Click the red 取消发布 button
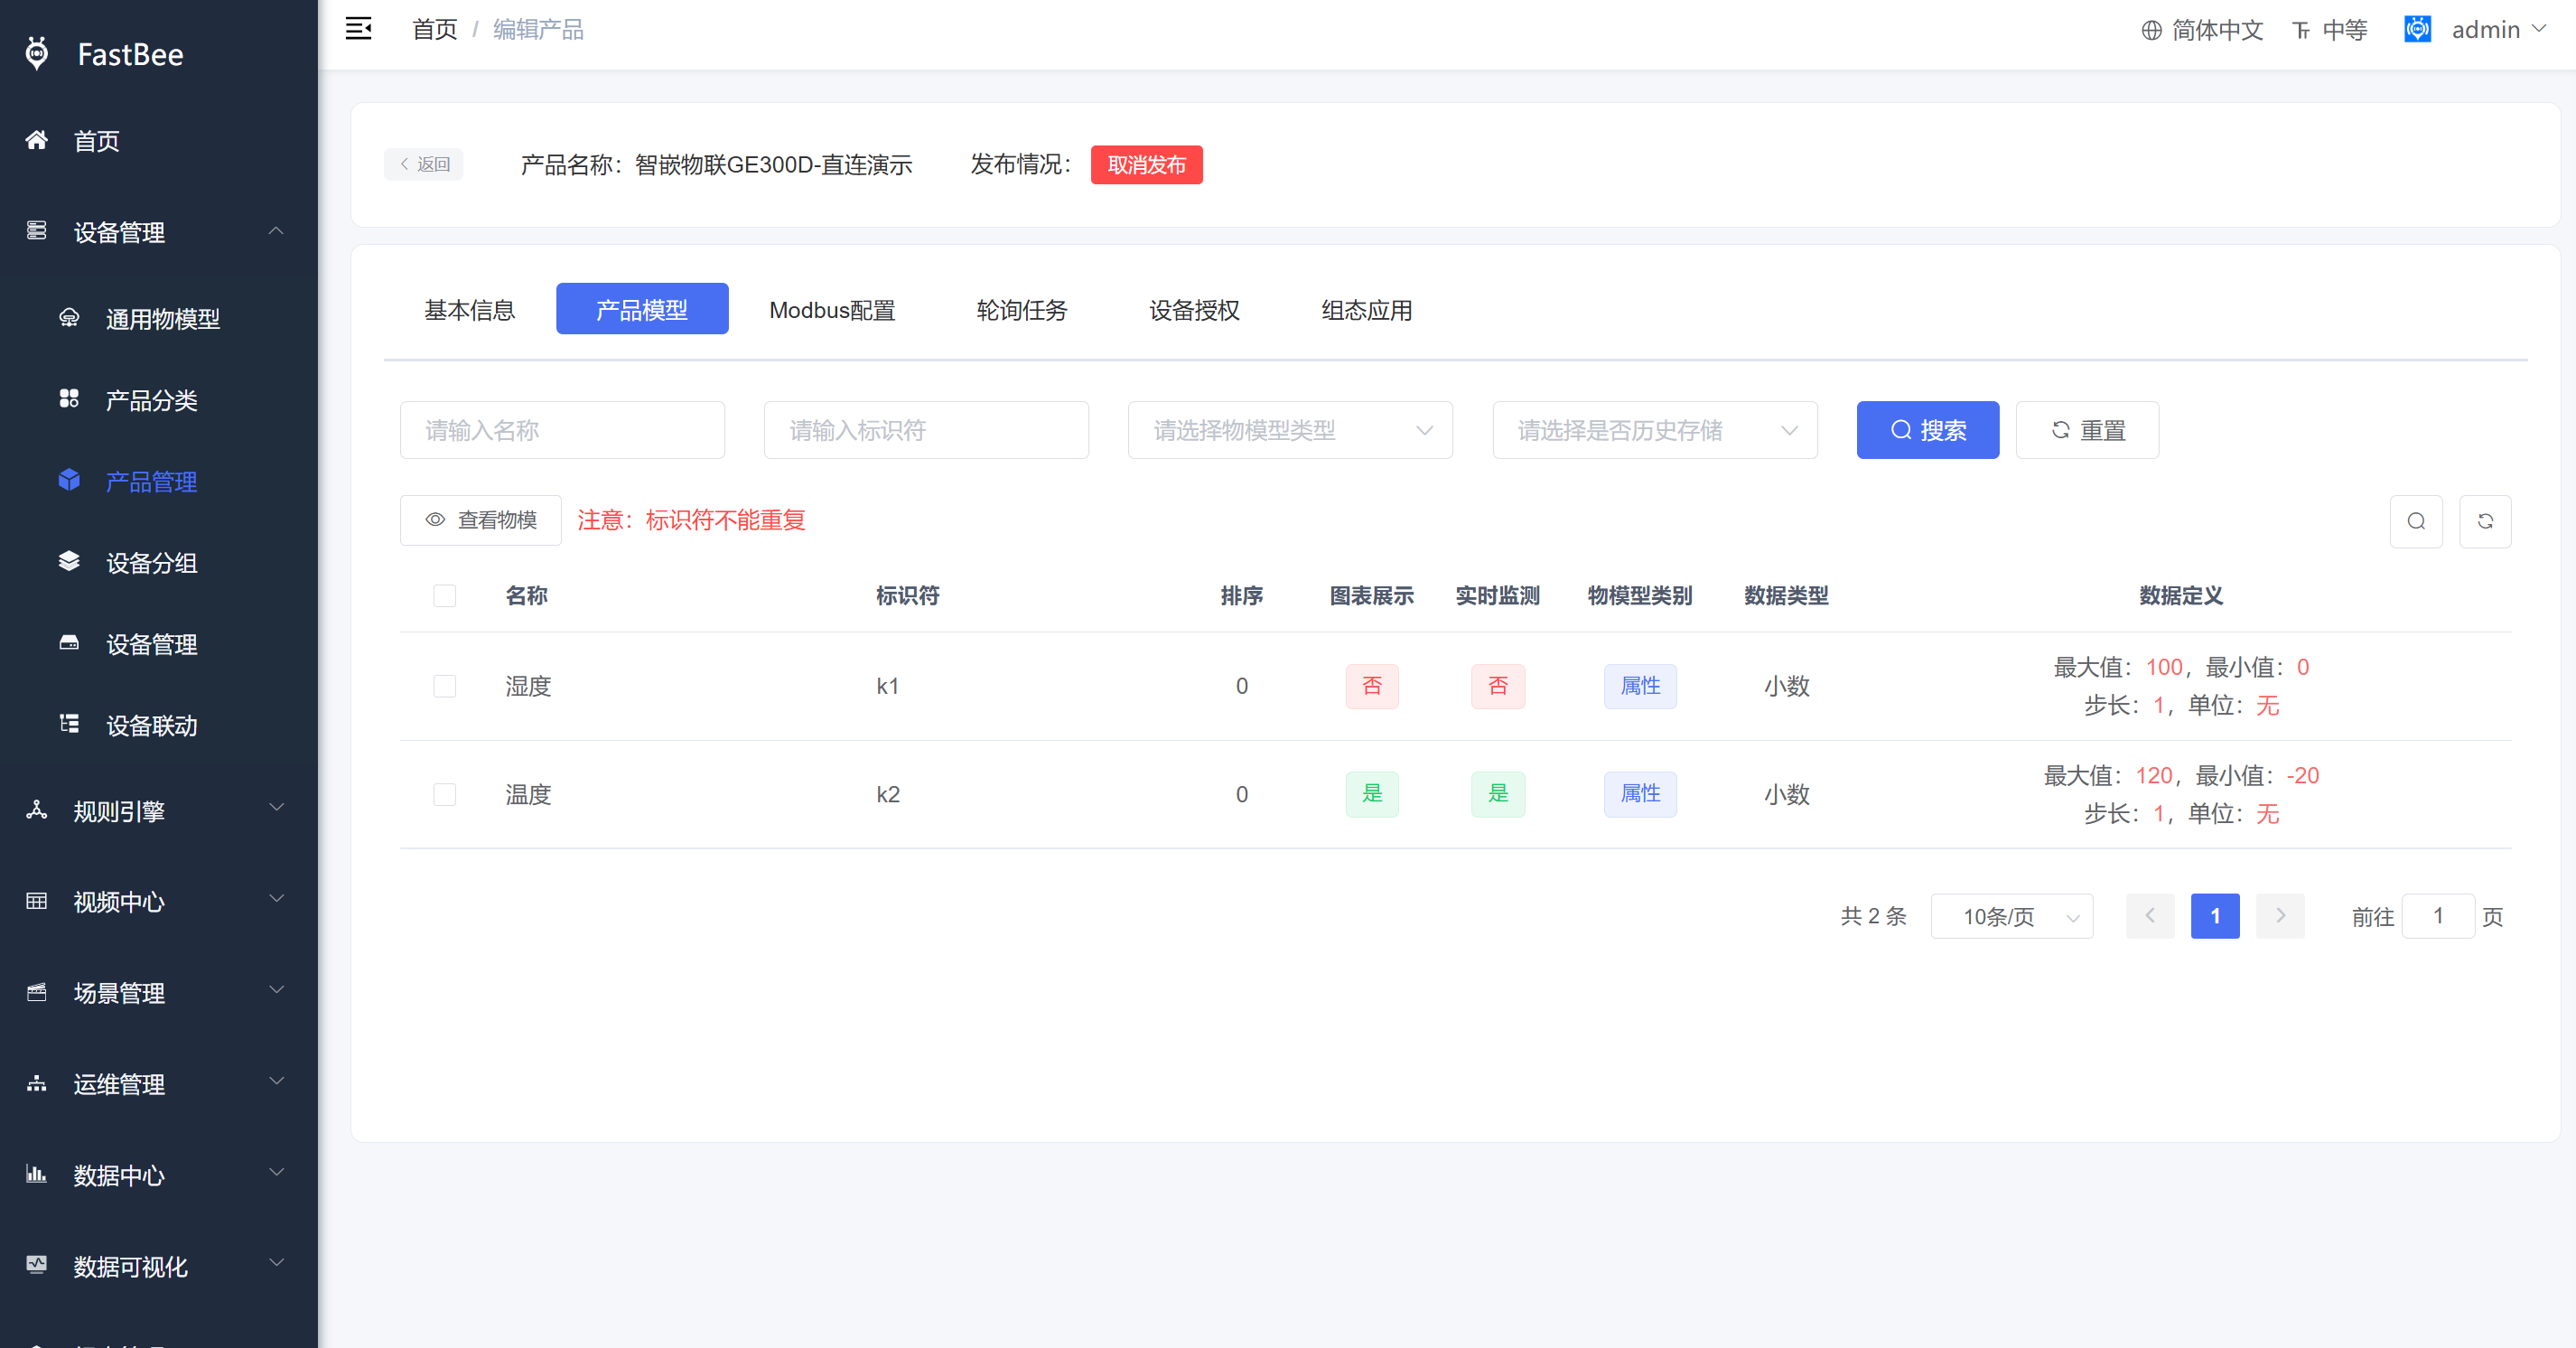The width and height of the screenshot is (2576, 1348). coord(1146,164)
